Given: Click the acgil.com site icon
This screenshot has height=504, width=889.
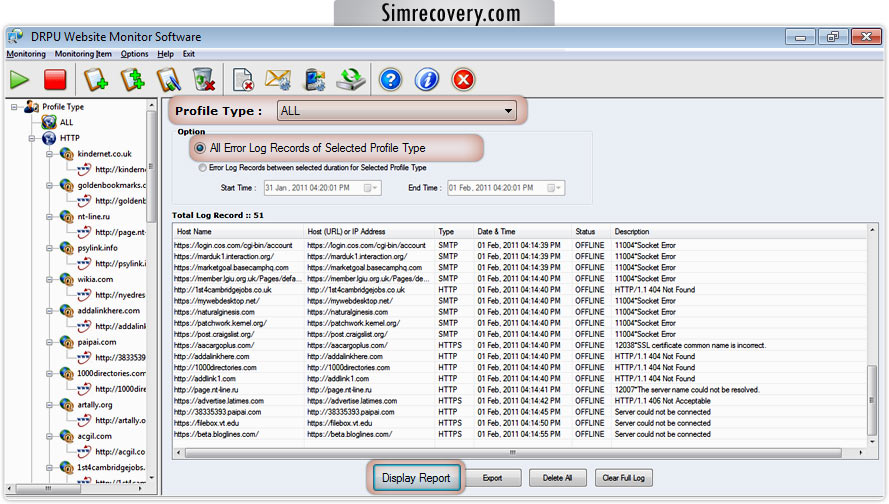Looking at the screenshot, I should pyautogui.click(x=67, y=437).
